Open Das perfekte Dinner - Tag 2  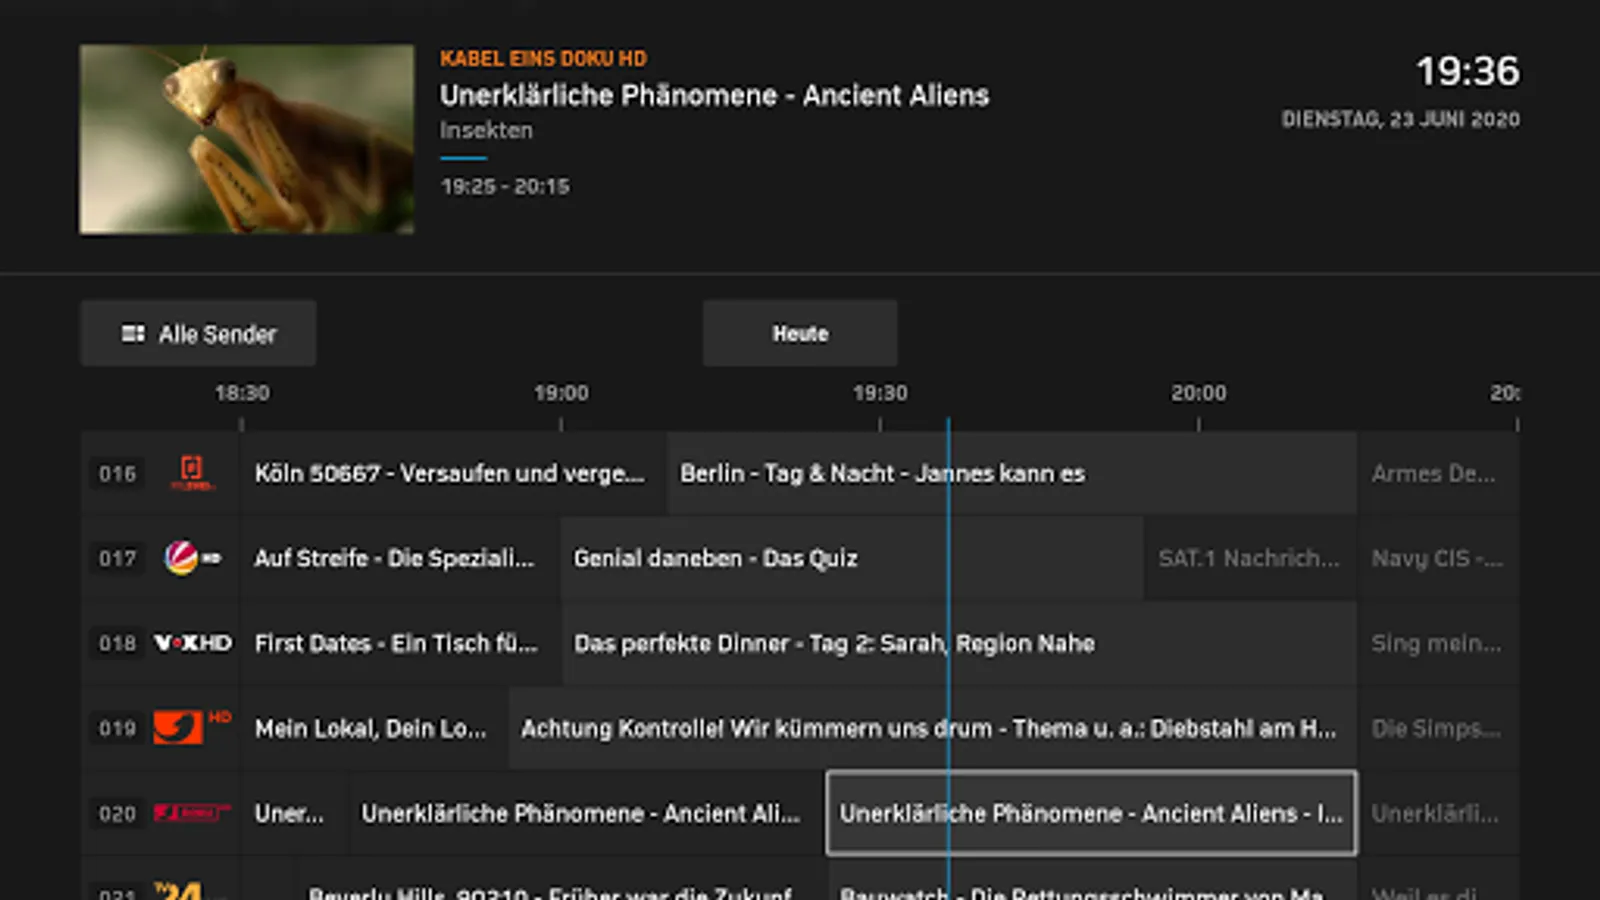click(x=959, y=643)
